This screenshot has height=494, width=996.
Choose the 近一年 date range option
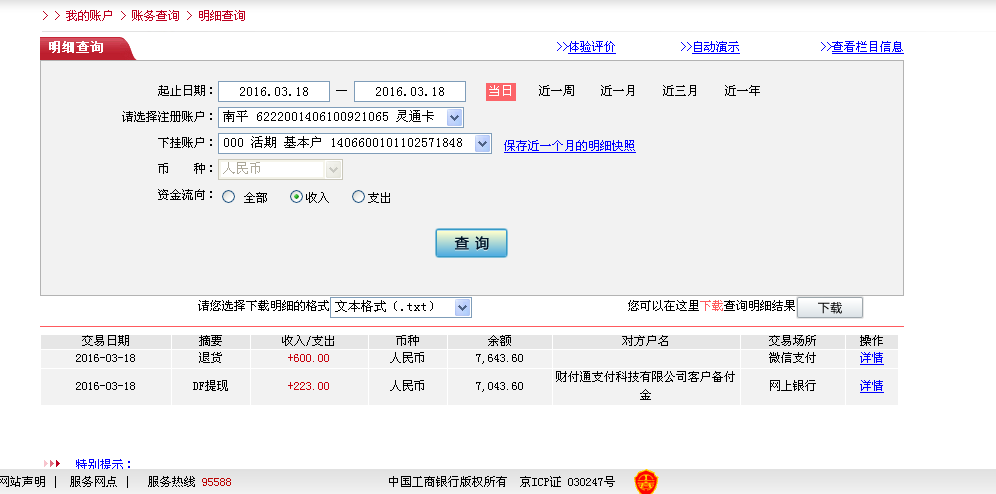pos(742,91)
